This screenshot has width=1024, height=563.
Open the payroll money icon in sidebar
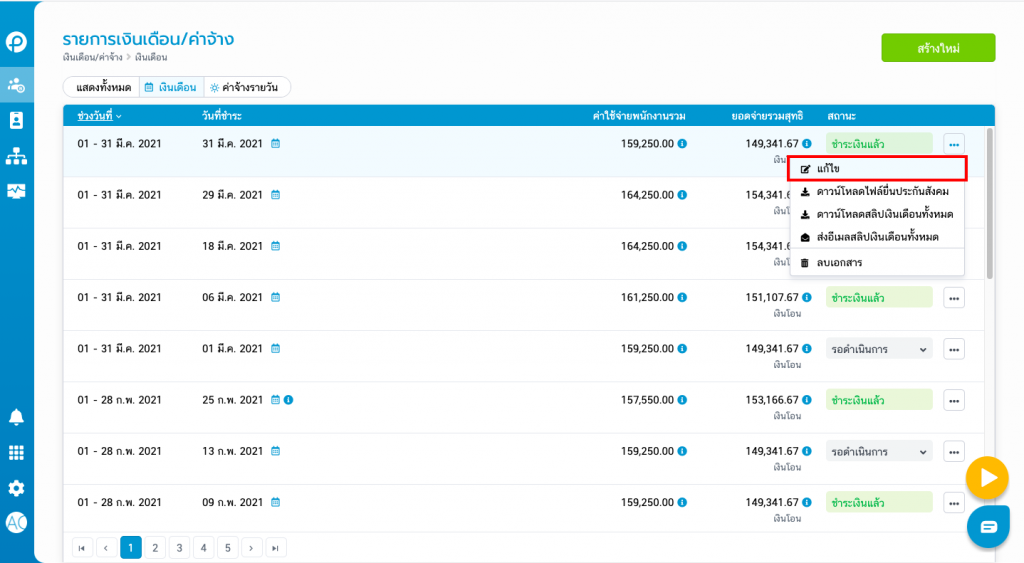16,85
